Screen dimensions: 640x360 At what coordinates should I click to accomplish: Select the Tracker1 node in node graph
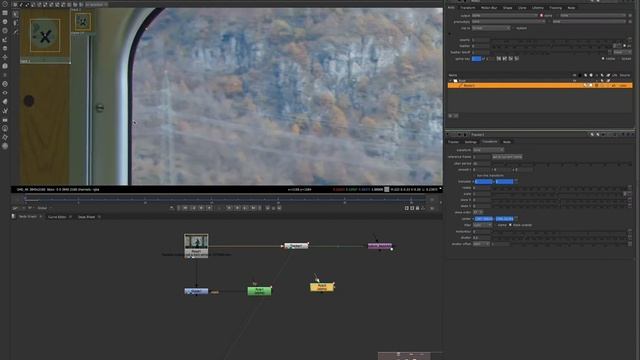click(x=296, y=246)
